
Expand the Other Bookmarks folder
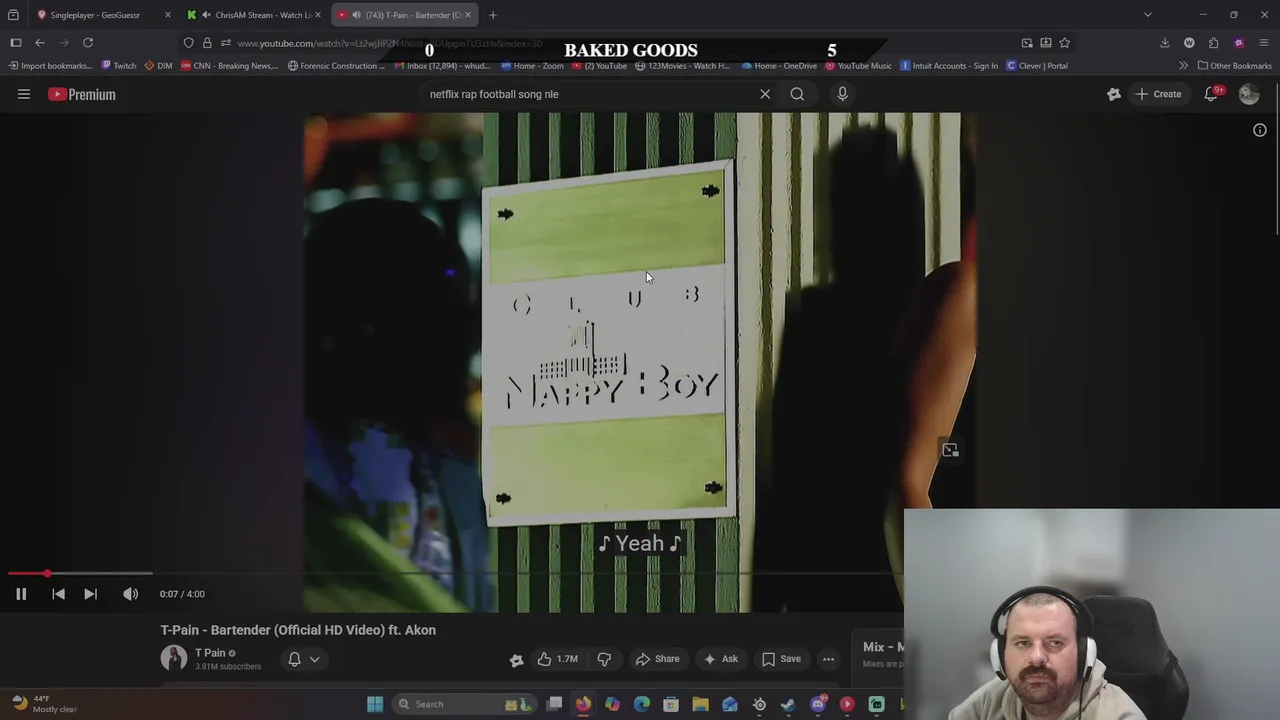(x=1234, y=66)
